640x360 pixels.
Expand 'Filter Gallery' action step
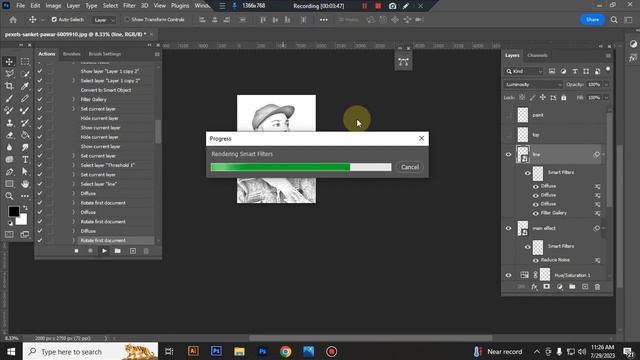pos(74,100)
